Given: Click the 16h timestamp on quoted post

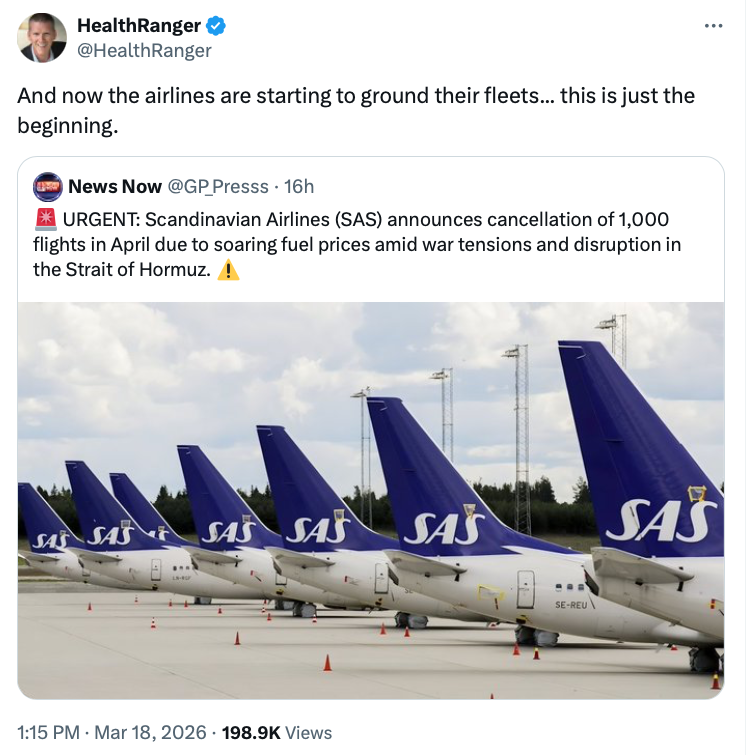Looking at the screenshot, I should coord(299,186).
